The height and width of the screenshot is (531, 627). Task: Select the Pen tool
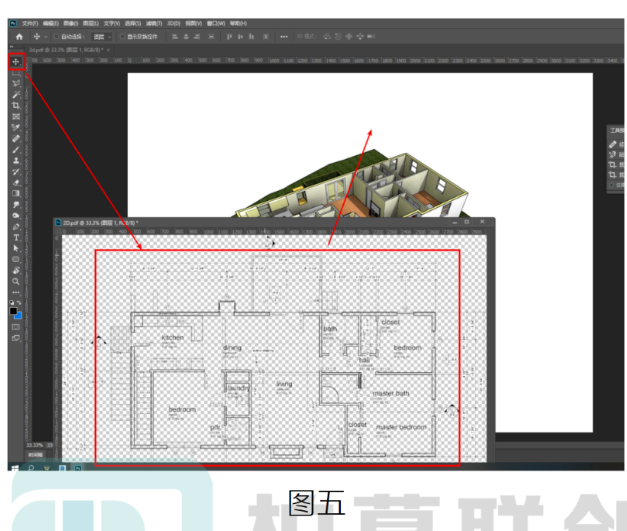click(x=16, y=227)
